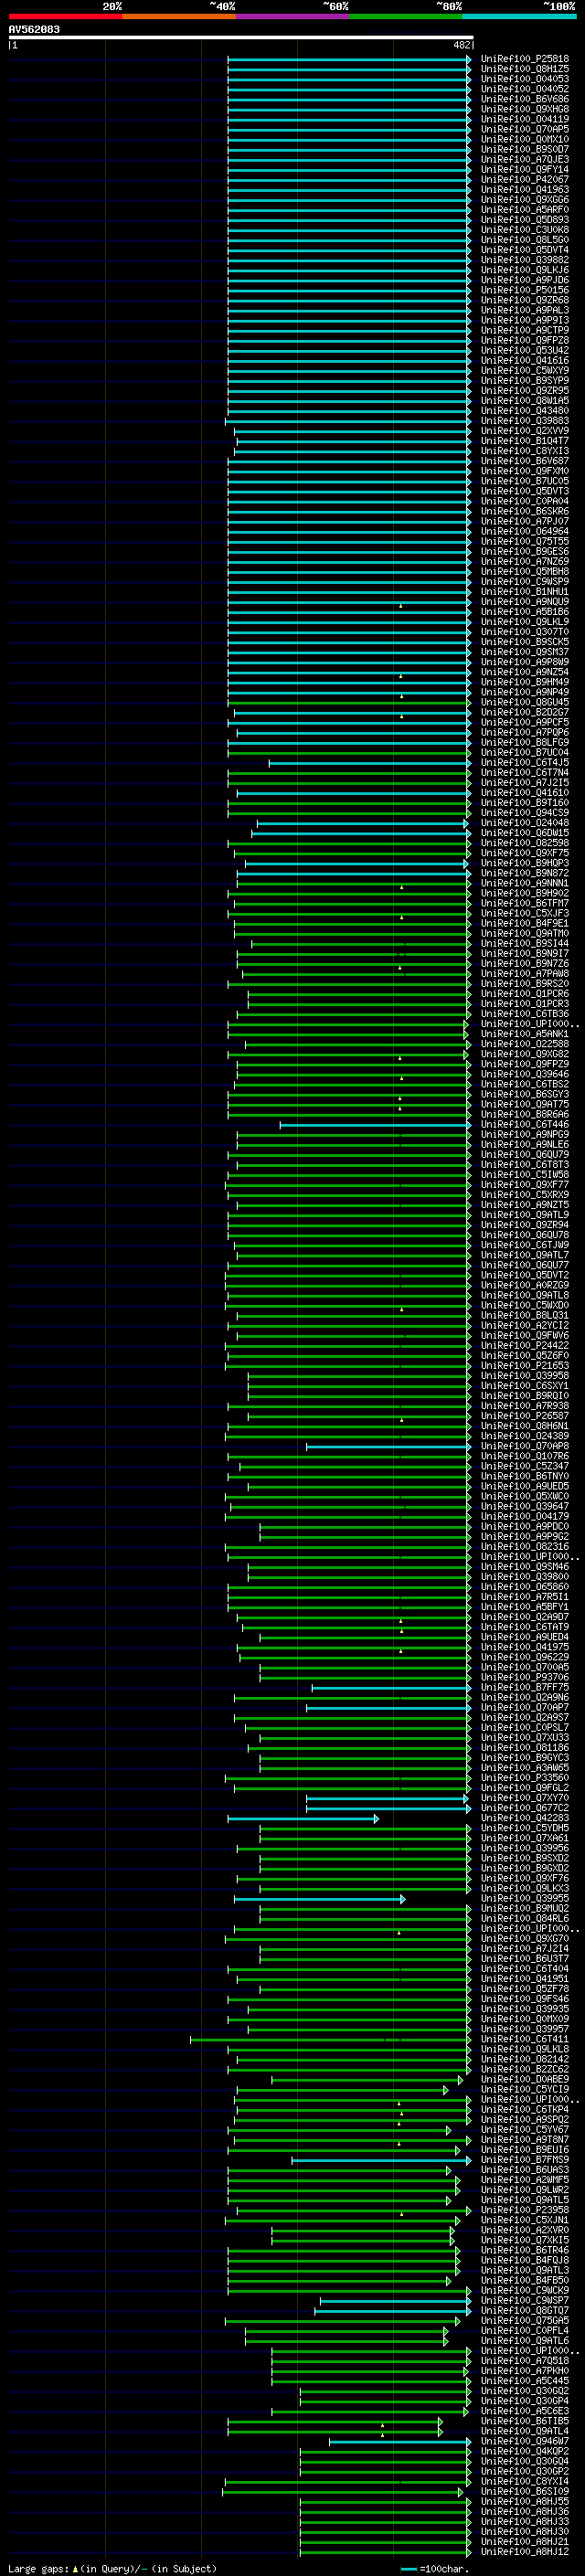Select label UniRef100_Q41963
Viewport: 585px width, 2576px height.
(x=524, y=190)
